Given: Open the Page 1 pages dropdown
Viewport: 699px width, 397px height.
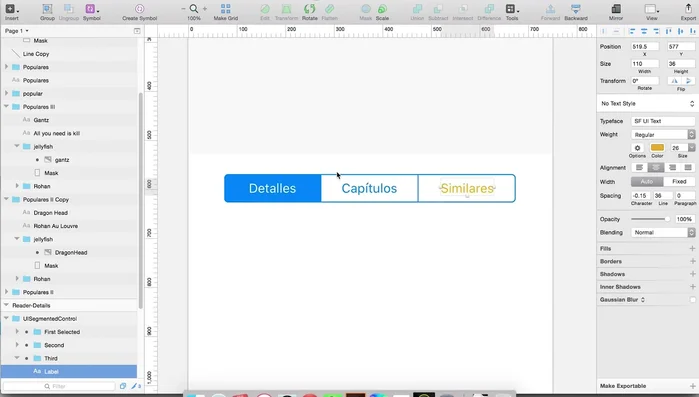Looking at the screenshot, I should [16, 31].
